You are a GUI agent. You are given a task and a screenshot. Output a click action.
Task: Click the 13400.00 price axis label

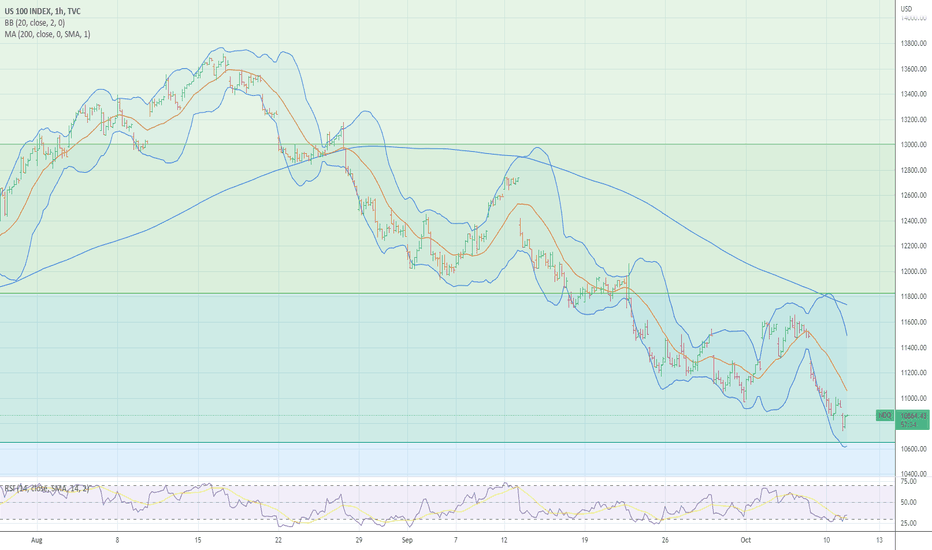(x=914, y=94)
